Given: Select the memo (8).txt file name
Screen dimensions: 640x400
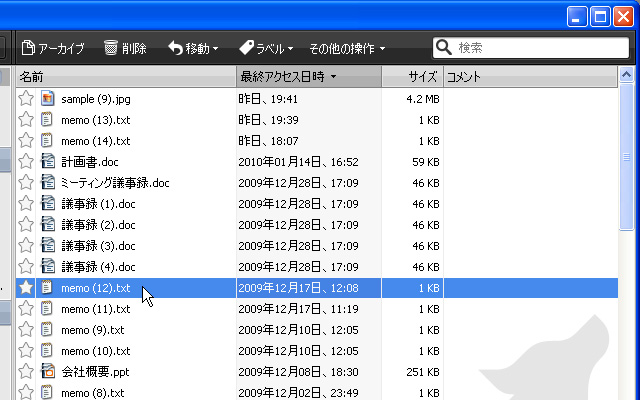Looking at the screenshot, I should coord(93,393).
